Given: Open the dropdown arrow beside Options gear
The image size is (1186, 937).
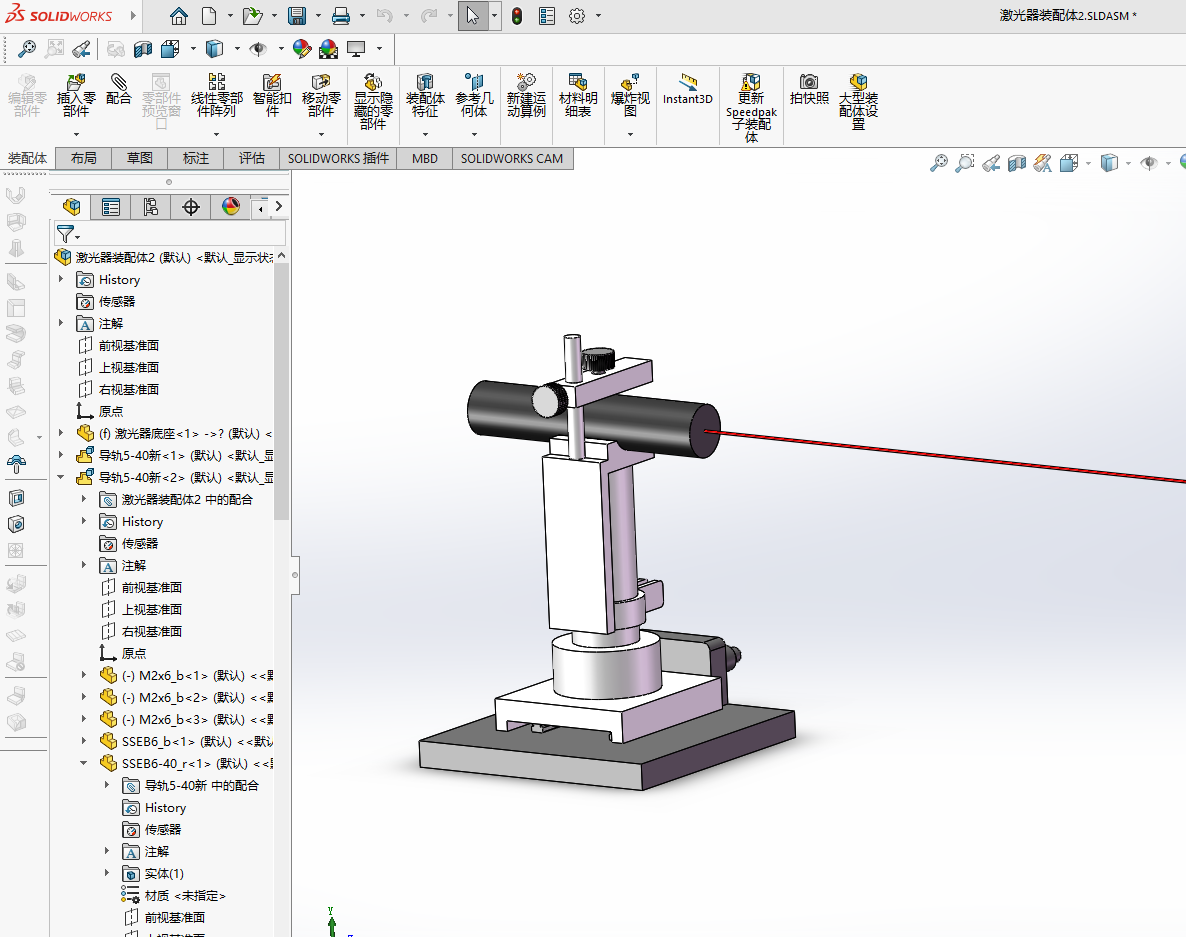Looking at the screenshot, I should click(598, 16).
